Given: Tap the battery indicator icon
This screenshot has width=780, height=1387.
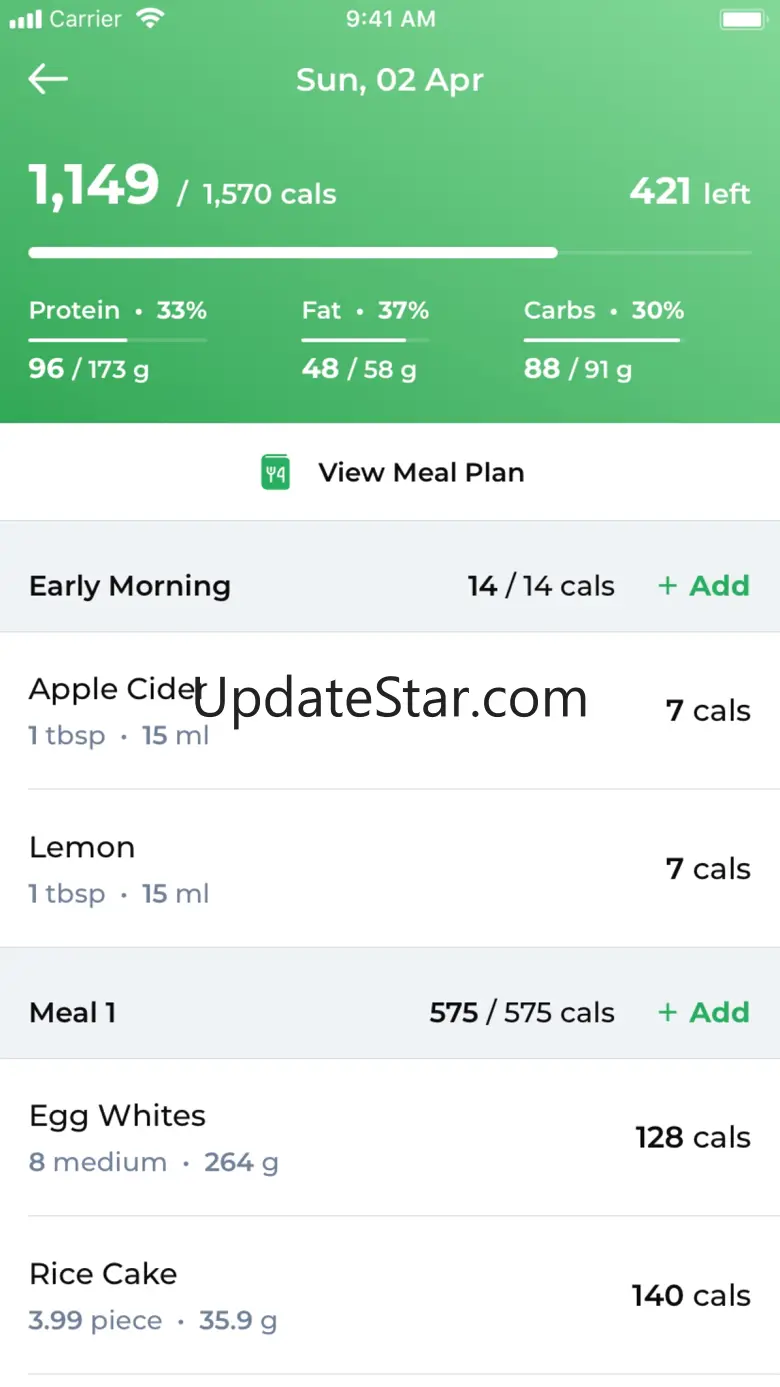Looking at the screenshot, I should click(742, 19).
